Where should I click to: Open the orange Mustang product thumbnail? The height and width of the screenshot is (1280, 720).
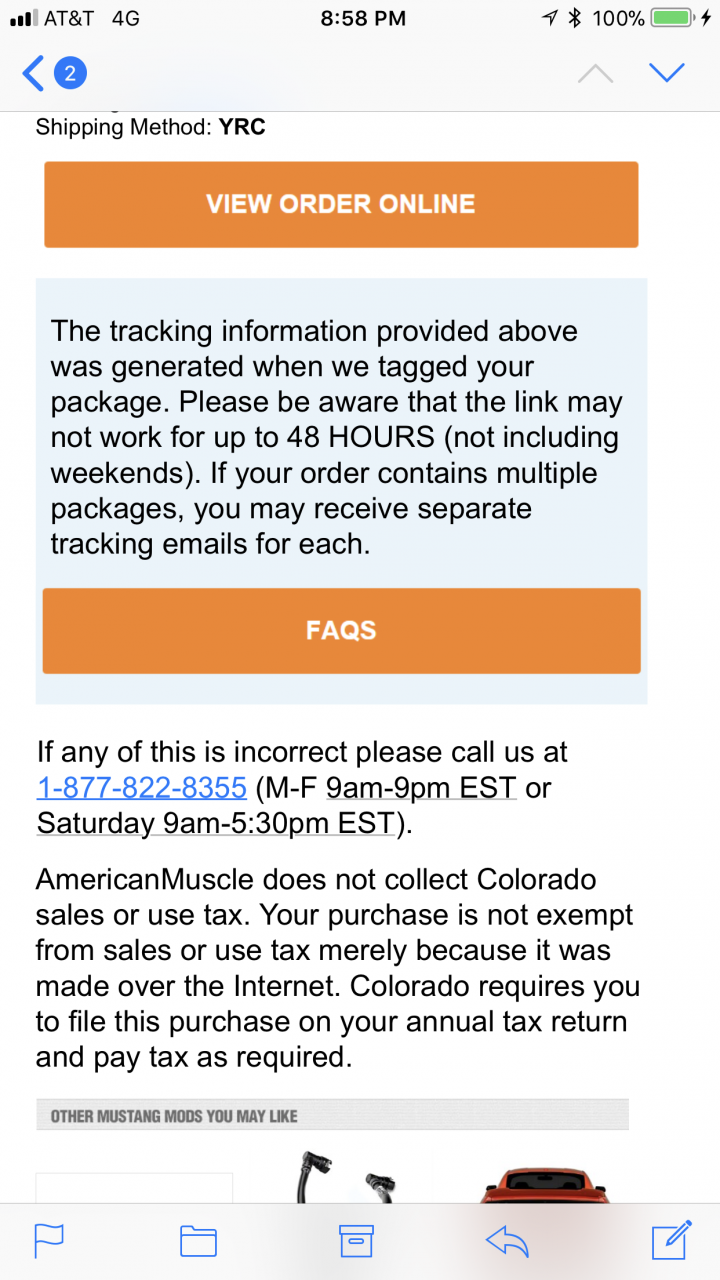coord(545,1185)
